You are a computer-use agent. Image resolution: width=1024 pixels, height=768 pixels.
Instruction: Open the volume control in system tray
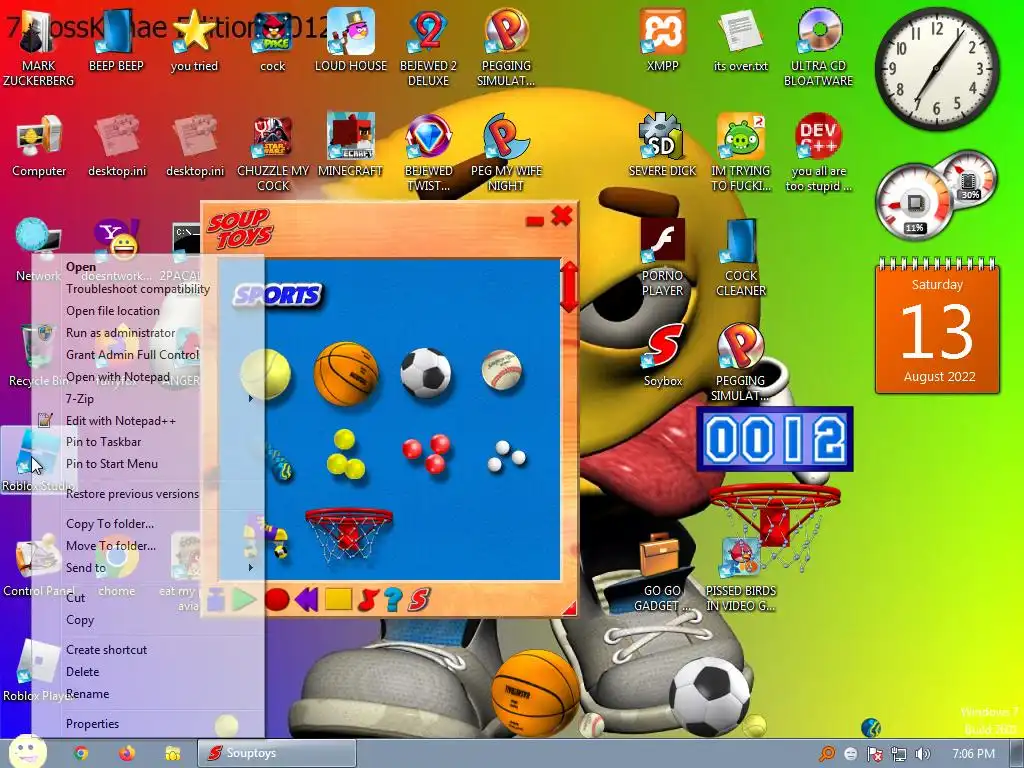(x=922, y=754)
